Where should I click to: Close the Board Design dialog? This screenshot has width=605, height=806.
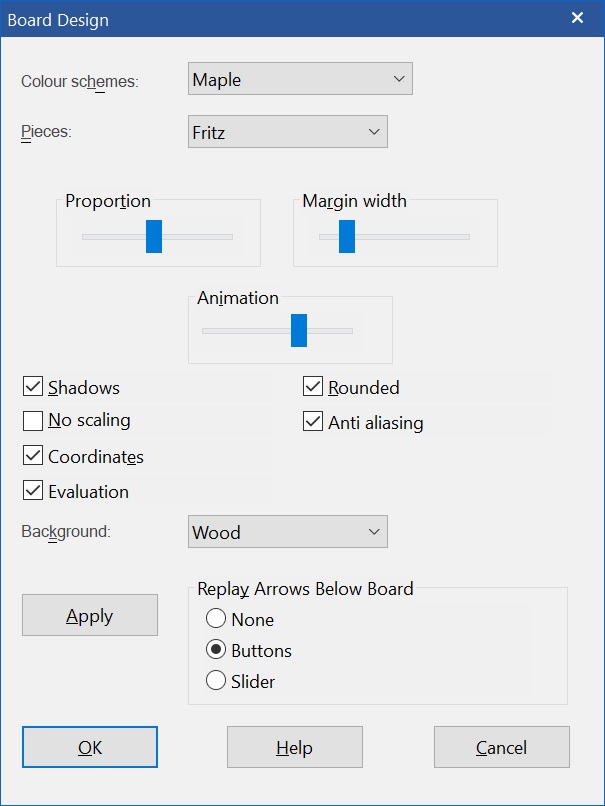coord(577,18)
